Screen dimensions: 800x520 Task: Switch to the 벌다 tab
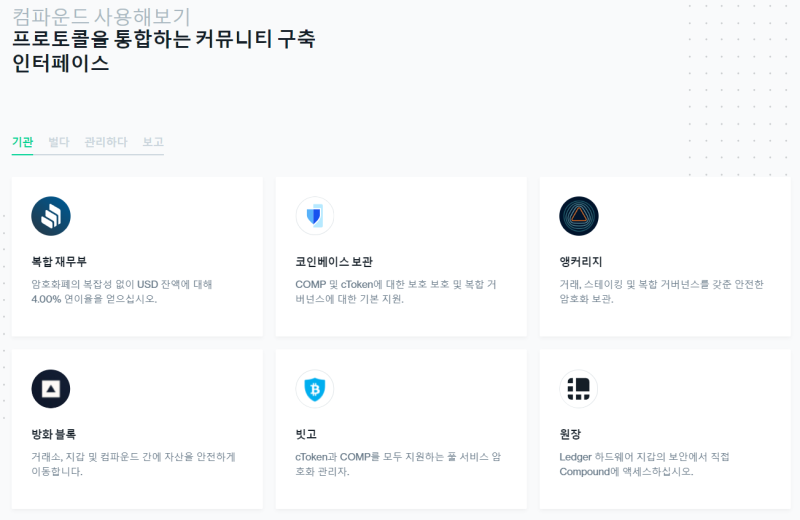(x=59, y=142)
